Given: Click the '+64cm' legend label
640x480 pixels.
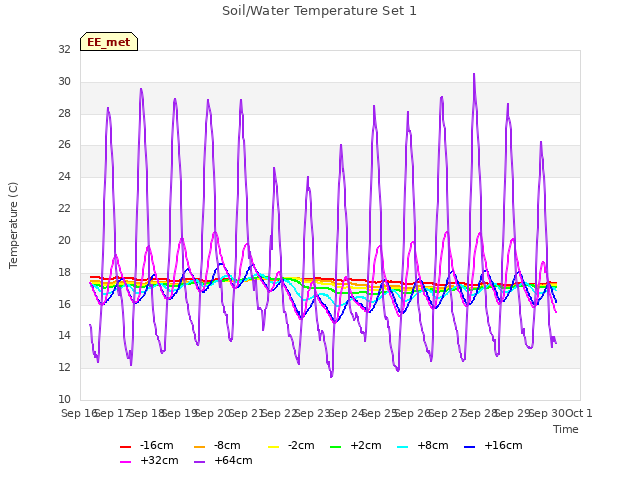Looking at the screenshot, I should pyautogui.click(x=233, y=460).
